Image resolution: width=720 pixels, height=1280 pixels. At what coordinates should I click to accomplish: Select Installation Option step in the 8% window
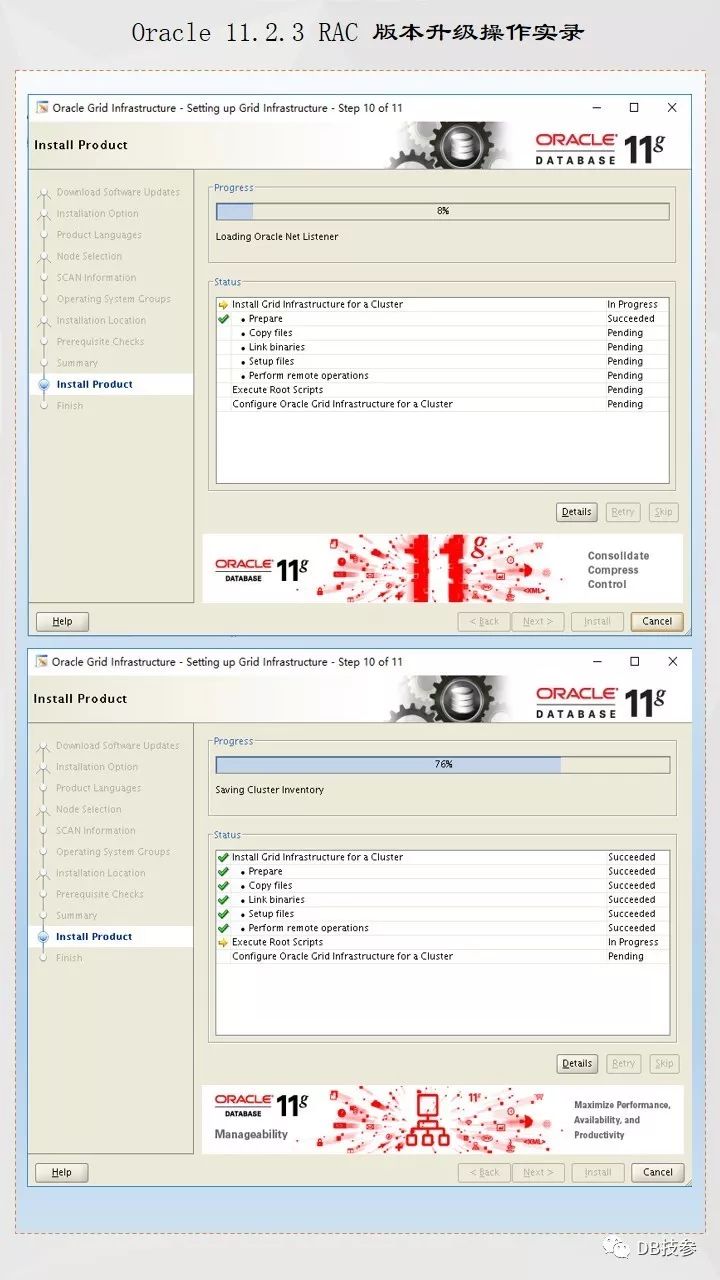click(97, 214)
